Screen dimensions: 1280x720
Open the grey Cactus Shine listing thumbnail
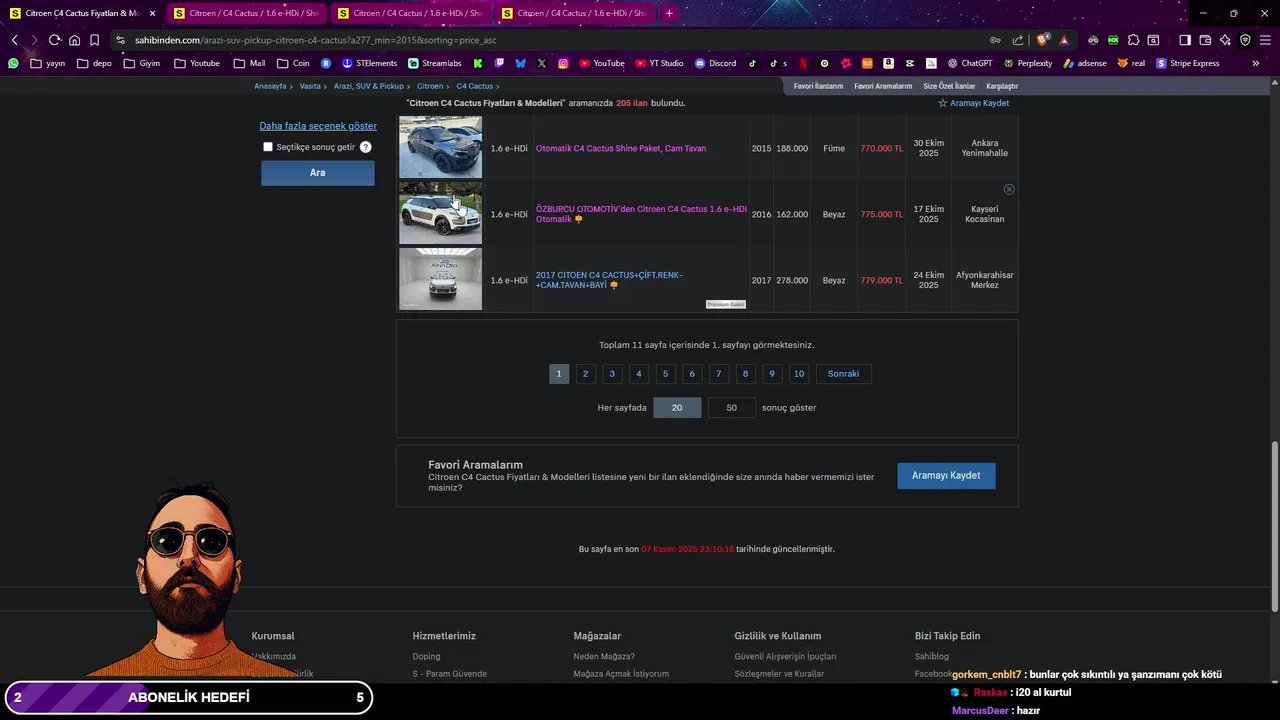440,147
